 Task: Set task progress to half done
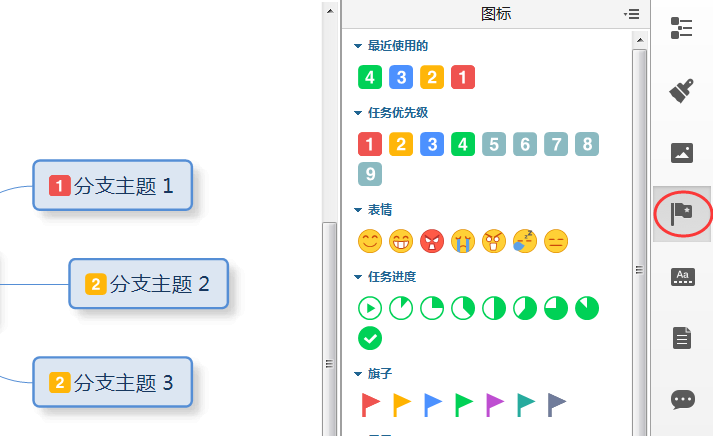[x=494, y=308]
